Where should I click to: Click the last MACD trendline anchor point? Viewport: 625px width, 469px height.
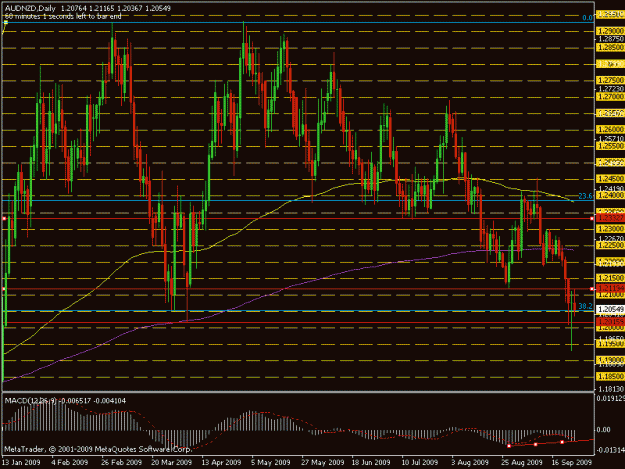[562, 442]
